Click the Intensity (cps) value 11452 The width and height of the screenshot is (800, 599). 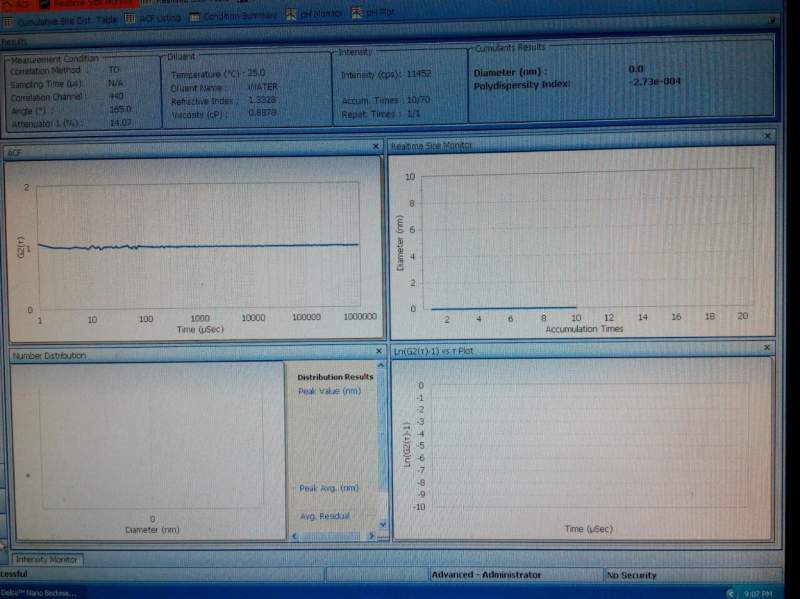(x=419, y=74)
